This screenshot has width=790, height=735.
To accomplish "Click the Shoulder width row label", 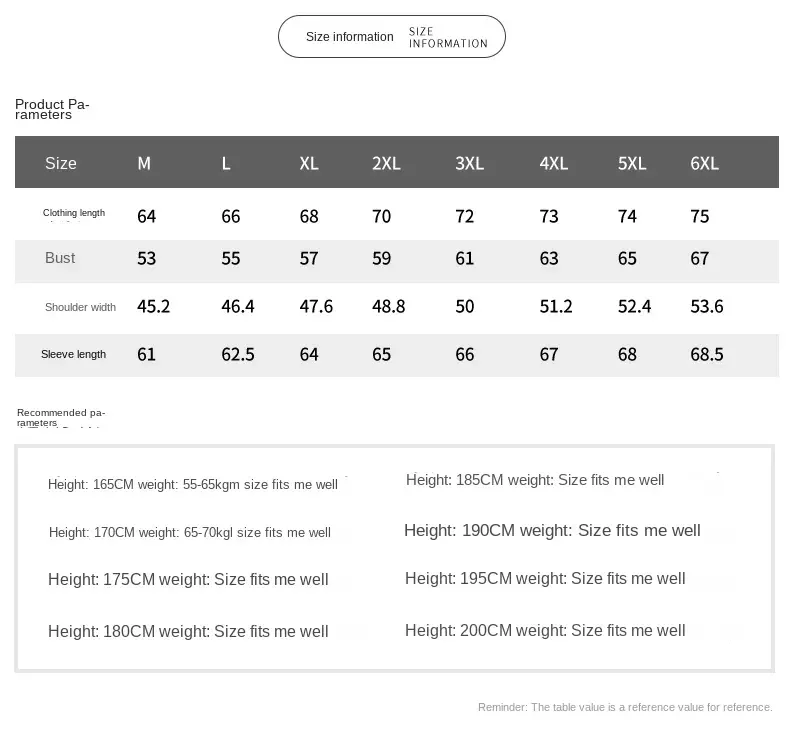I will pyautogui.click(x=80, y=307).
